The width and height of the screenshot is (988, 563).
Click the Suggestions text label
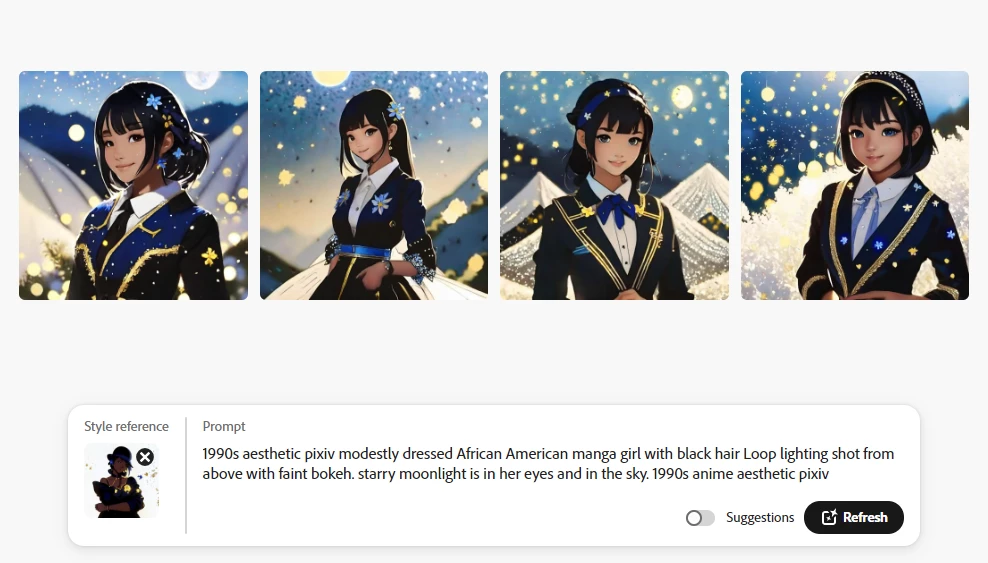coord(760,518)
